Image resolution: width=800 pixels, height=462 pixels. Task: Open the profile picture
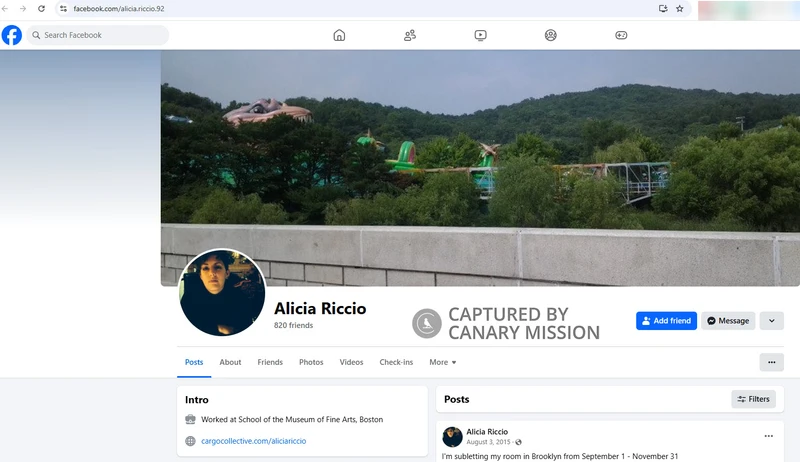pyautogui.click(x=222, y=292)
